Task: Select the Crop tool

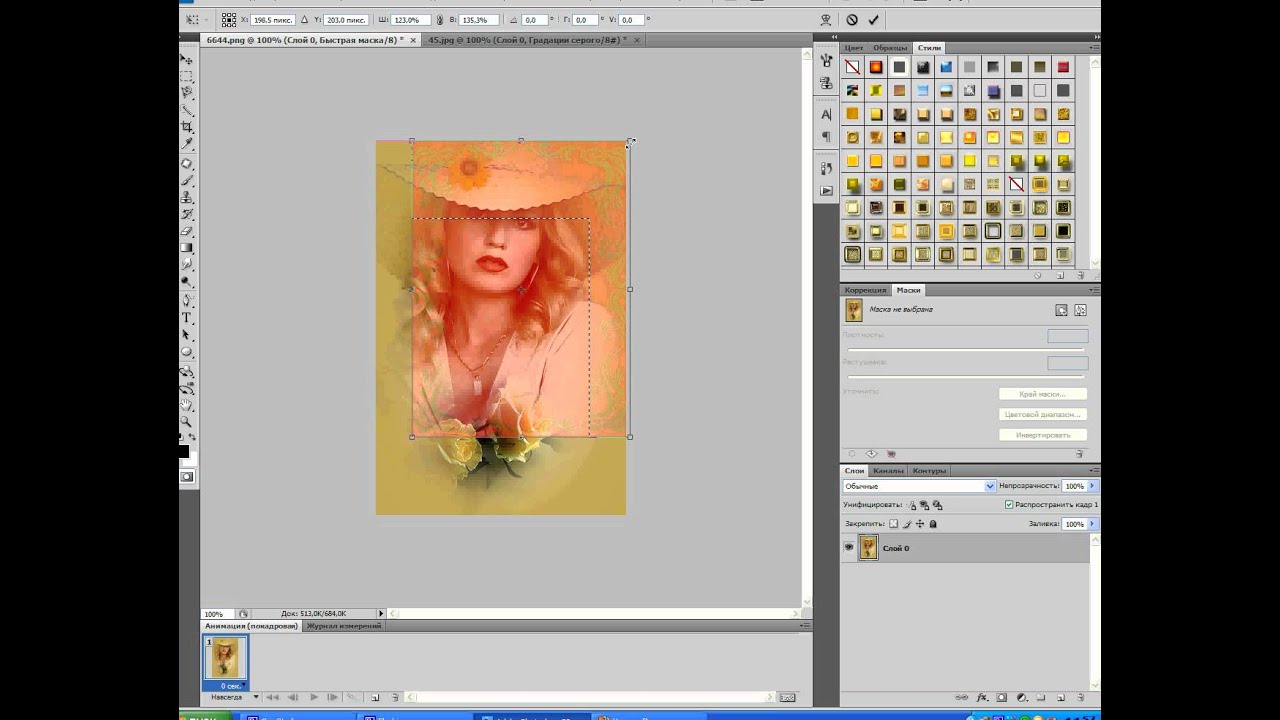Action: pos(187,128)
